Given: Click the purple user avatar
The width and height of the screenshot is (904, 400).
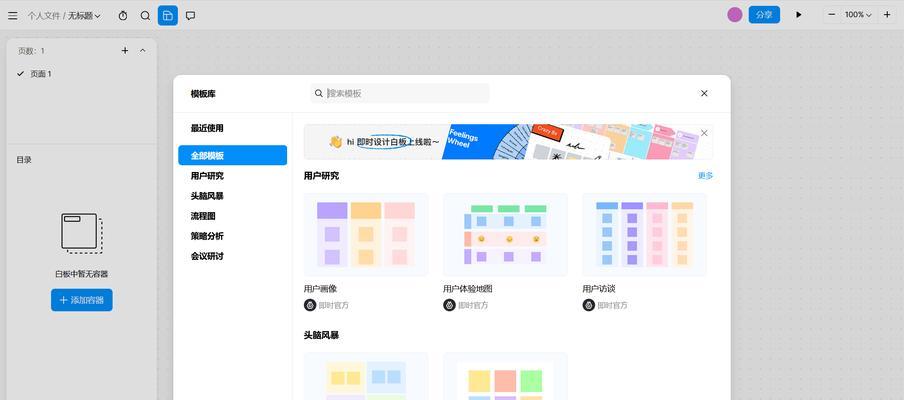Looking at the screenshot, I should (734, 15).
